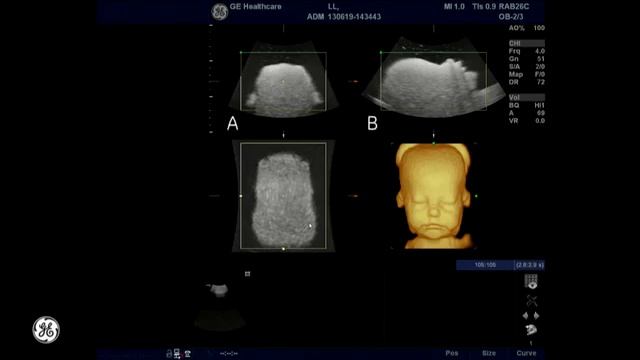Image resolution: width=640 pixels, height=360 pixels.
Task: Click the 3D rendered fetal face image
Action: pyautogui.click(x=433, y=196)
